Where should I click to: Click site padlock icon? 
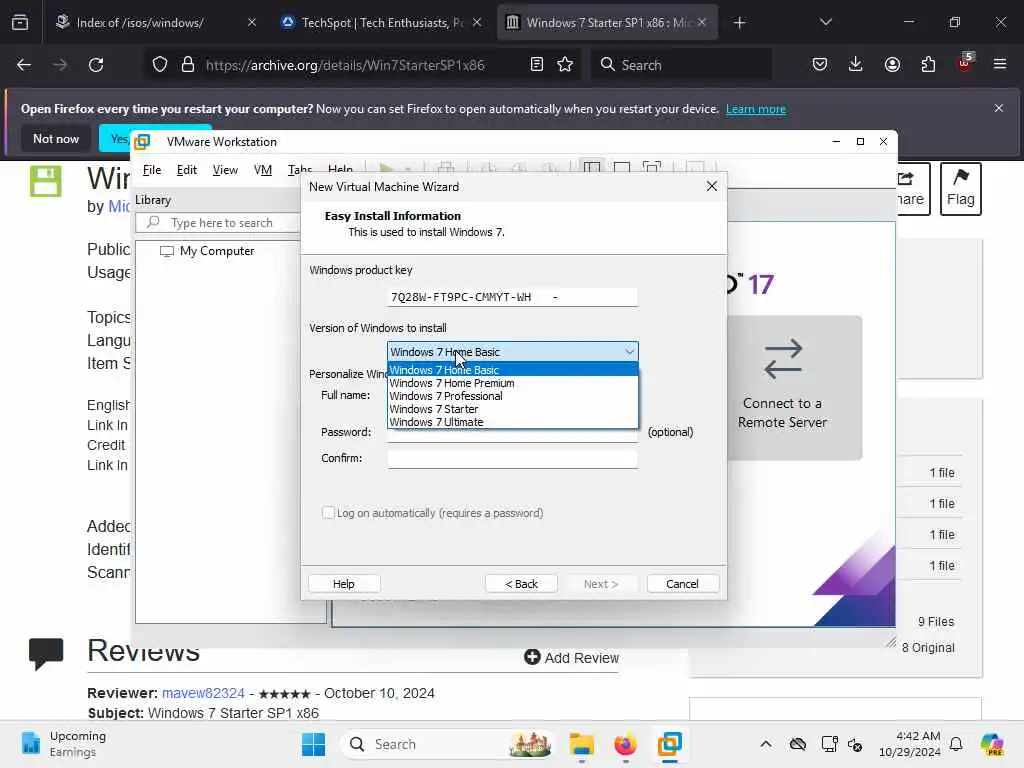pos(188,65)
